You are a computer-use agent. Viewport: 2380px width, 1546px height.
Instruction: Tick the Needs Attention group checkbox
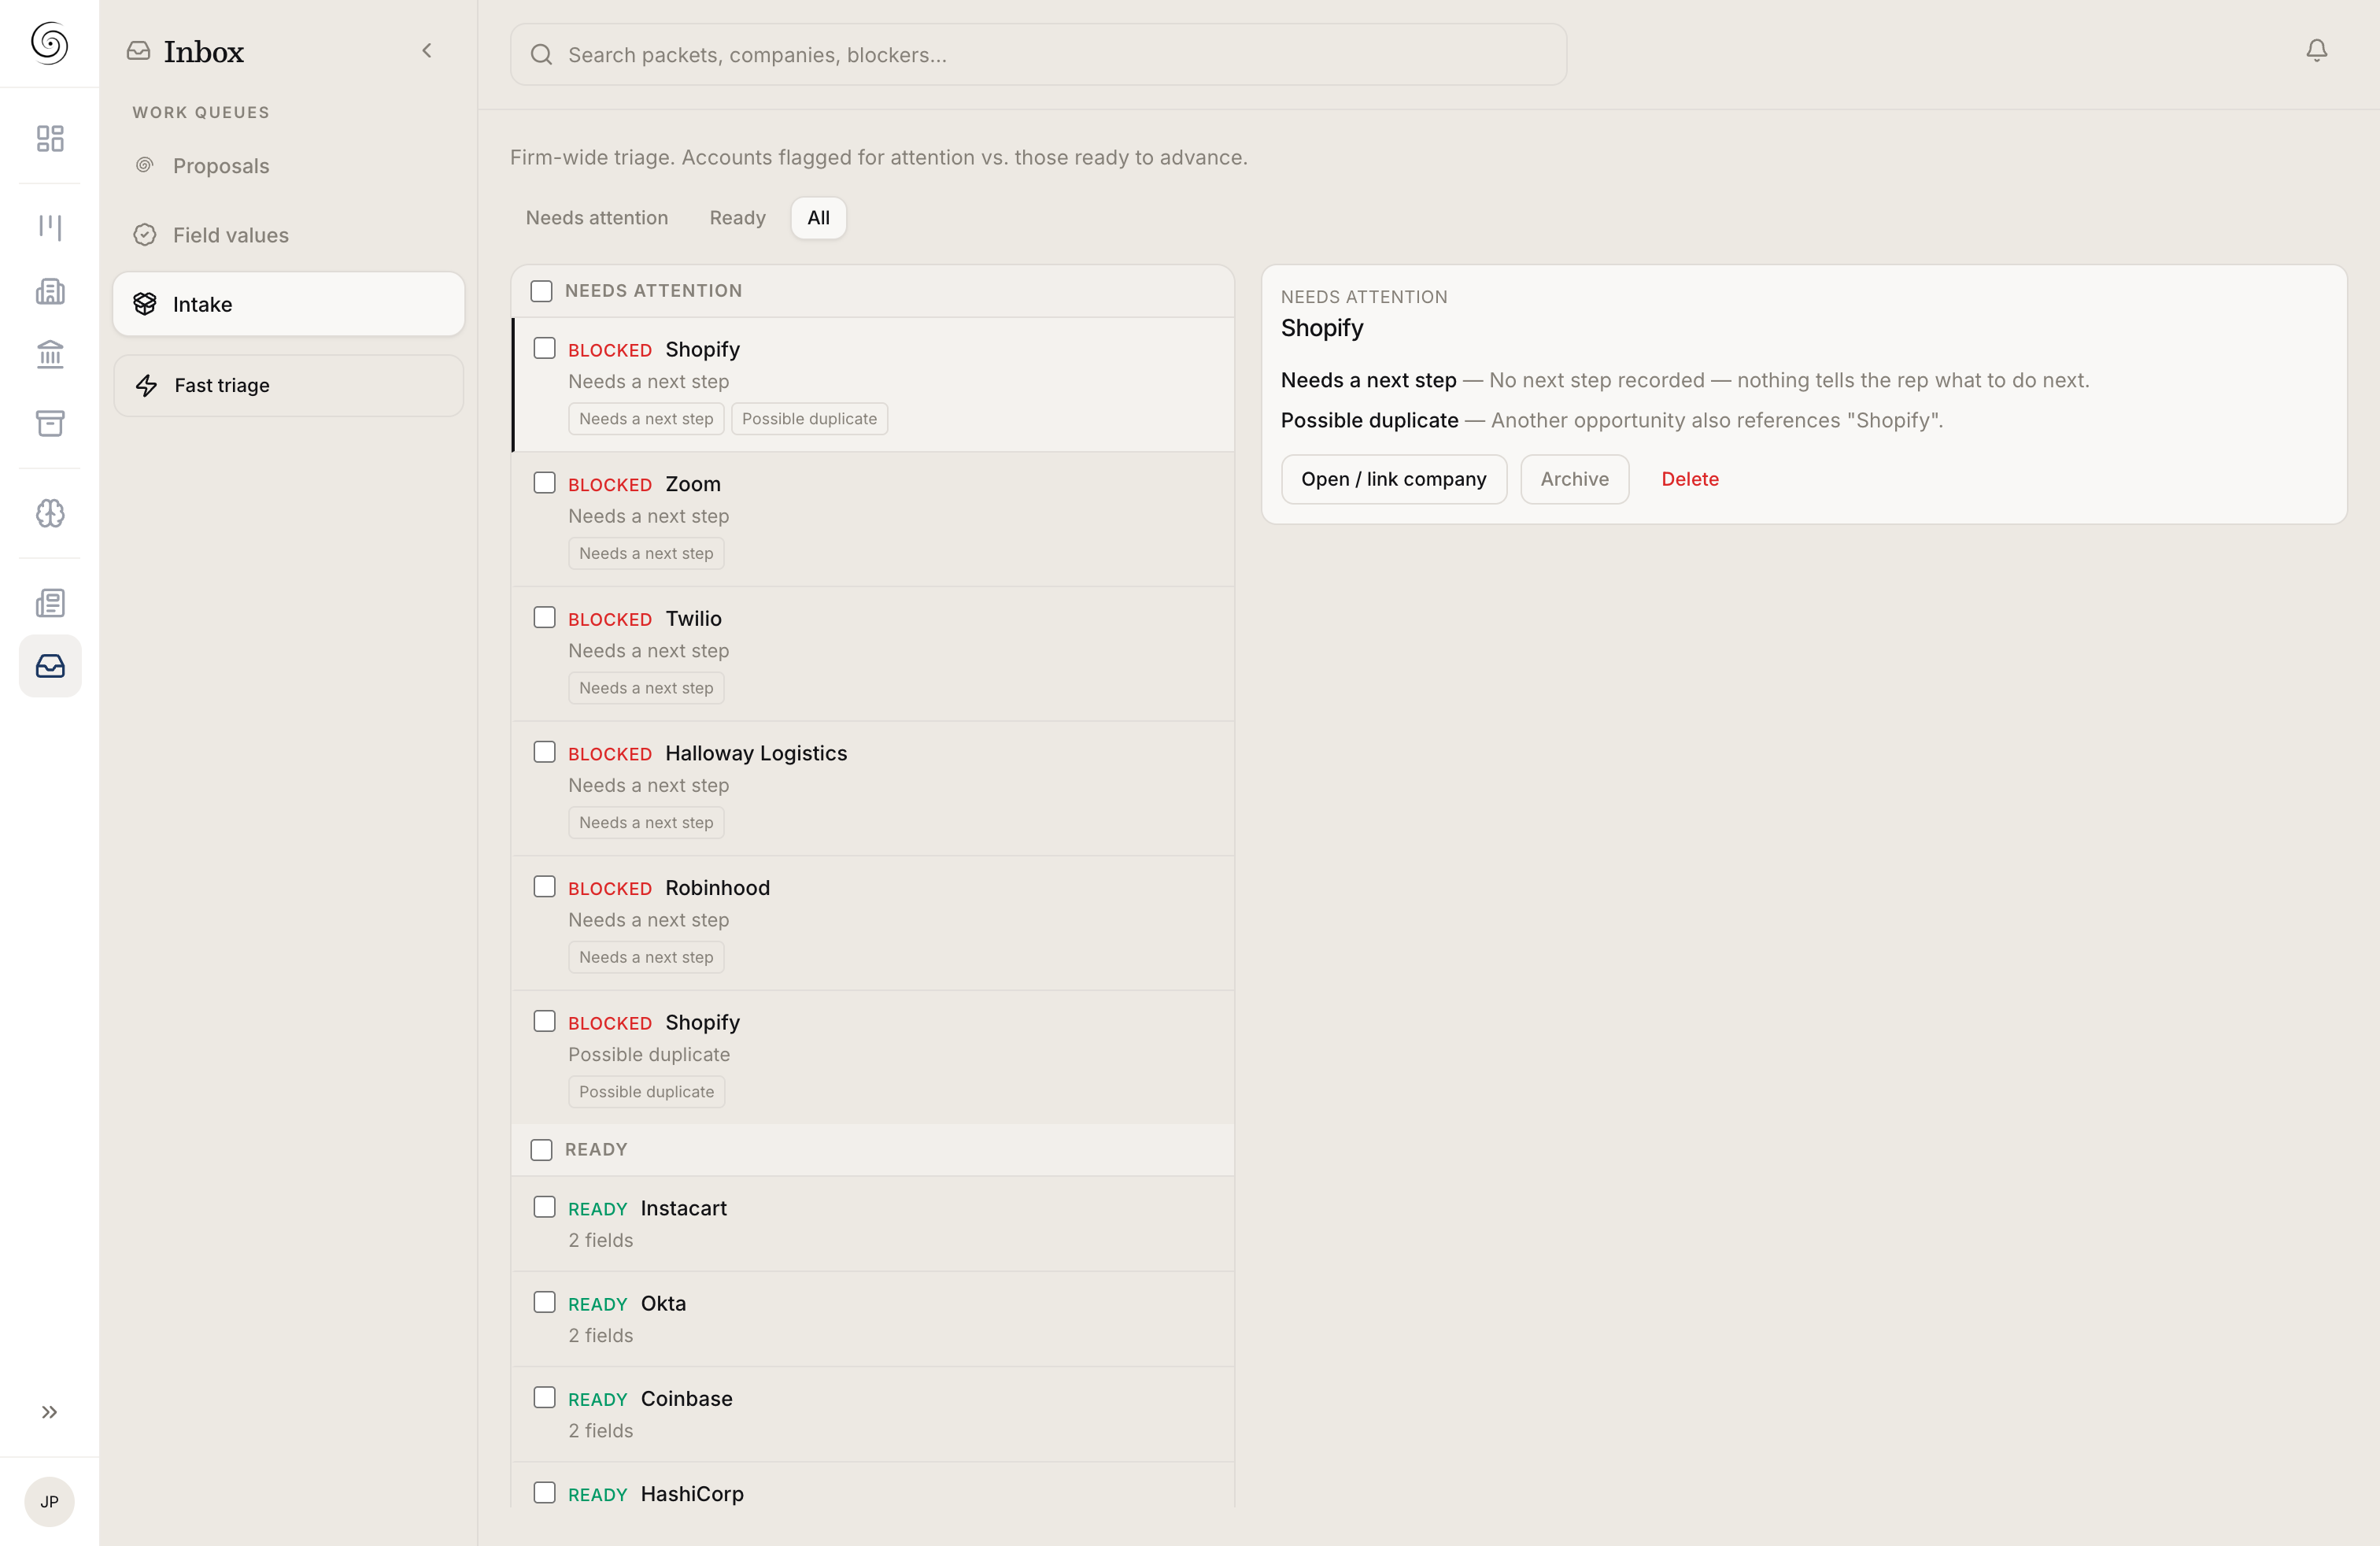click(541, 291)
